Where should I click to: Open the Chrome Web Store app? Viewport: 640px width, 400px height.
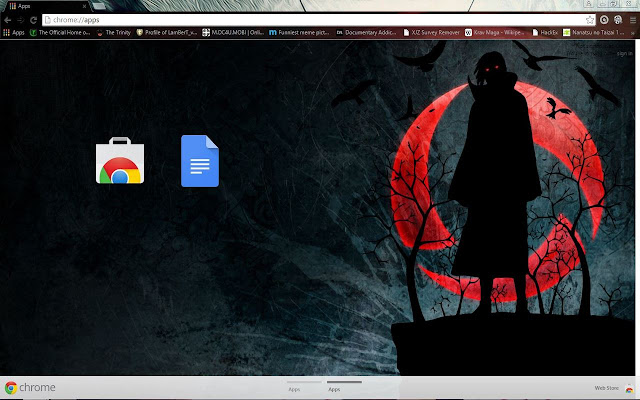pyautogui.click(x=120, y=160)
